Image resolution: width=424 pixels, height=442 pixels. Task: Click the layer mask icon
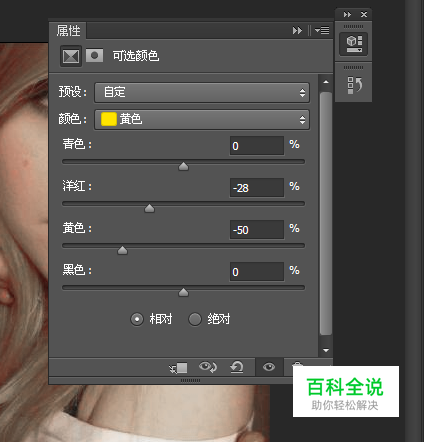(x=94, y=55)
